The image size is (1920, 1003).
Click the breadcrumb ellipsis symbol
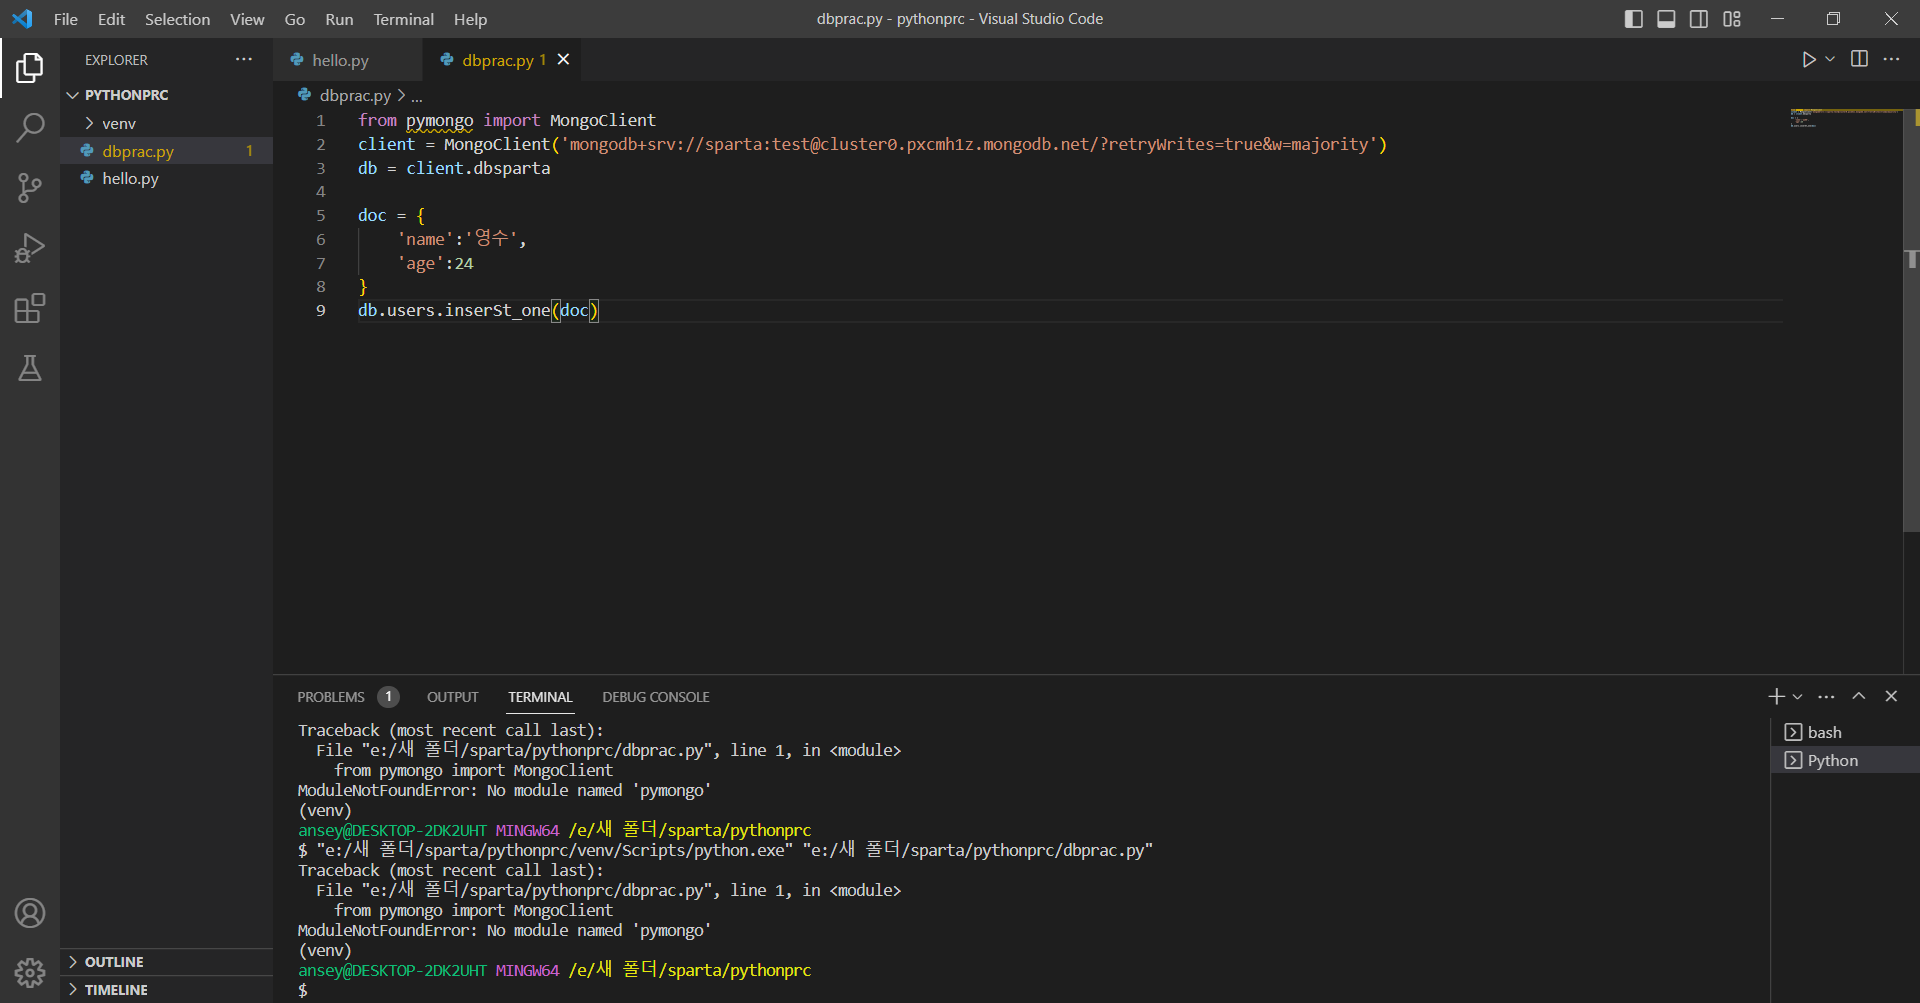tap(417, 96)
